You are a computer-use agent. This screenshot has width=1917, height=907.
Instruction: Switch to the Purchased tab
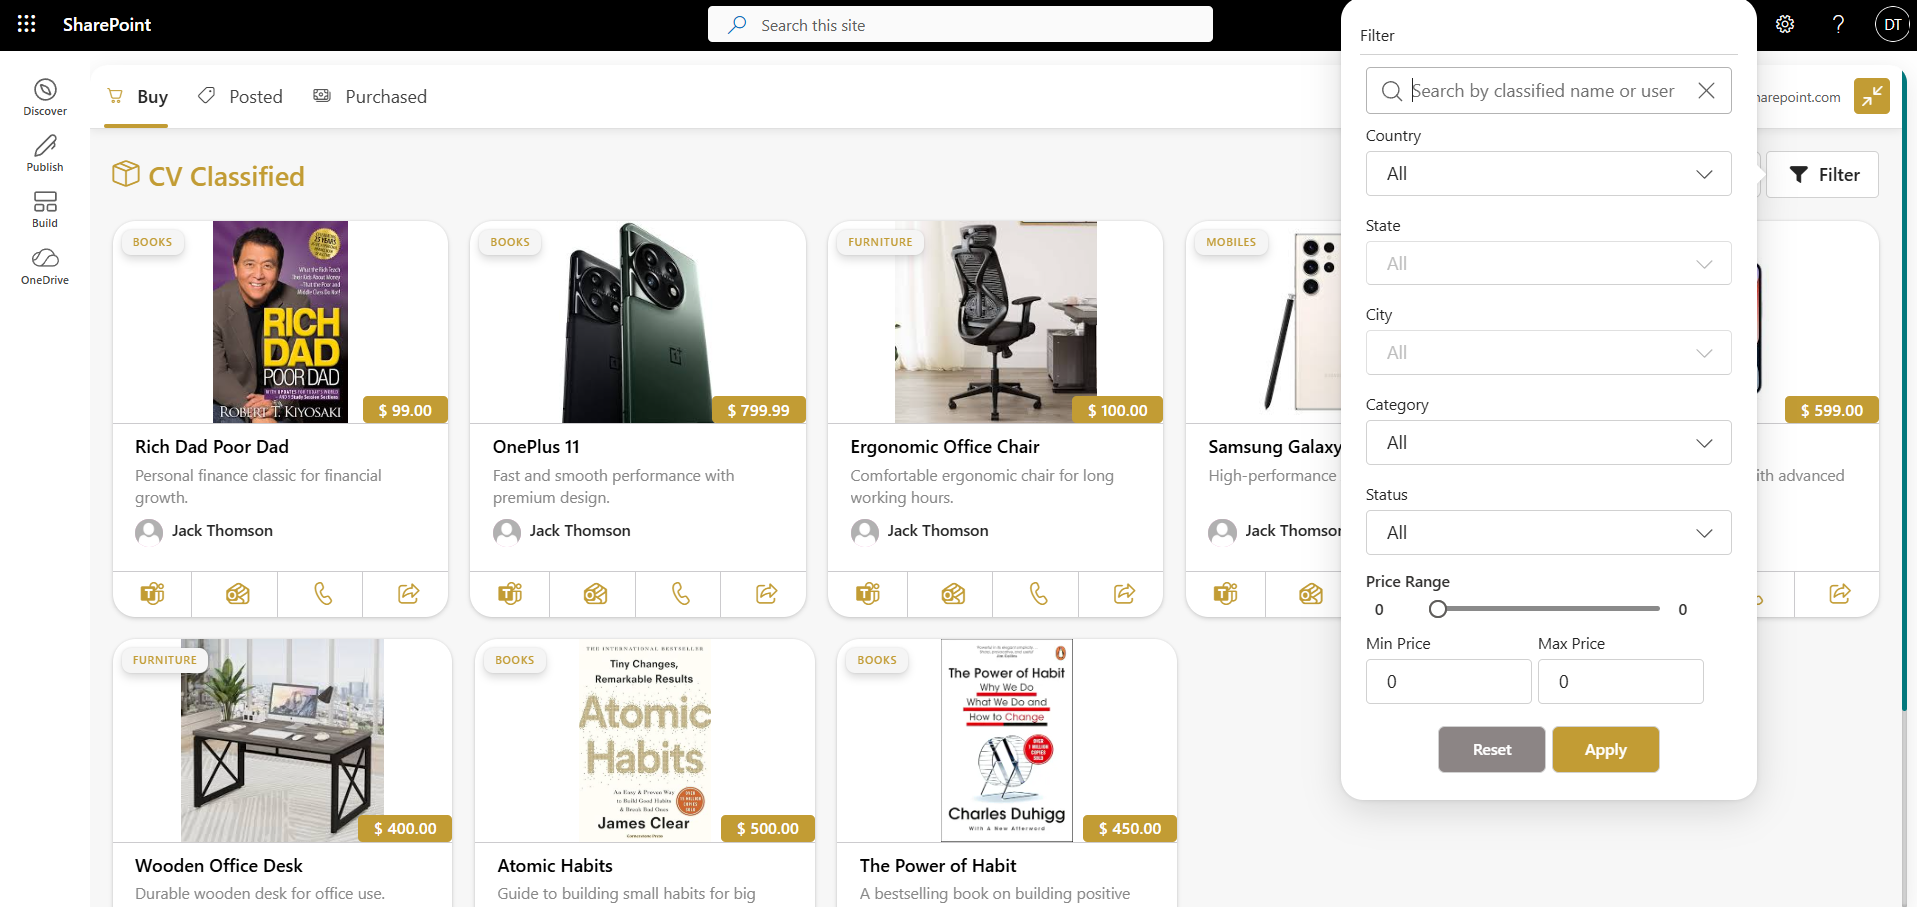pos(370,97)
